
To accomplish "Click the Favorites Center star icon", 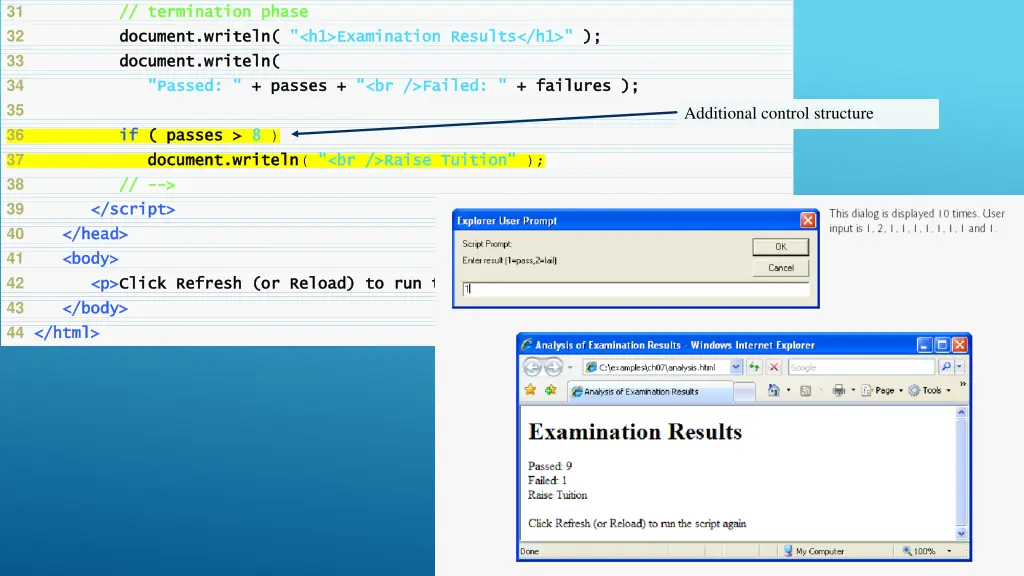I will (x=530, y=390).
